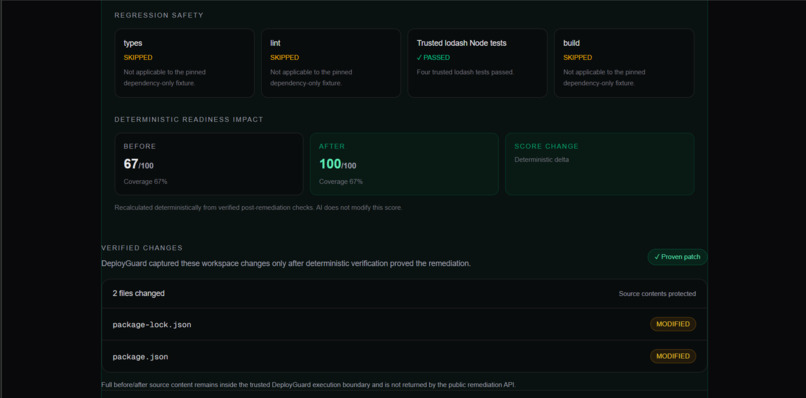Click the REGRESSION SAFETY section heading
This screenshot has height=398, width=806.
(x=159, y=15)
